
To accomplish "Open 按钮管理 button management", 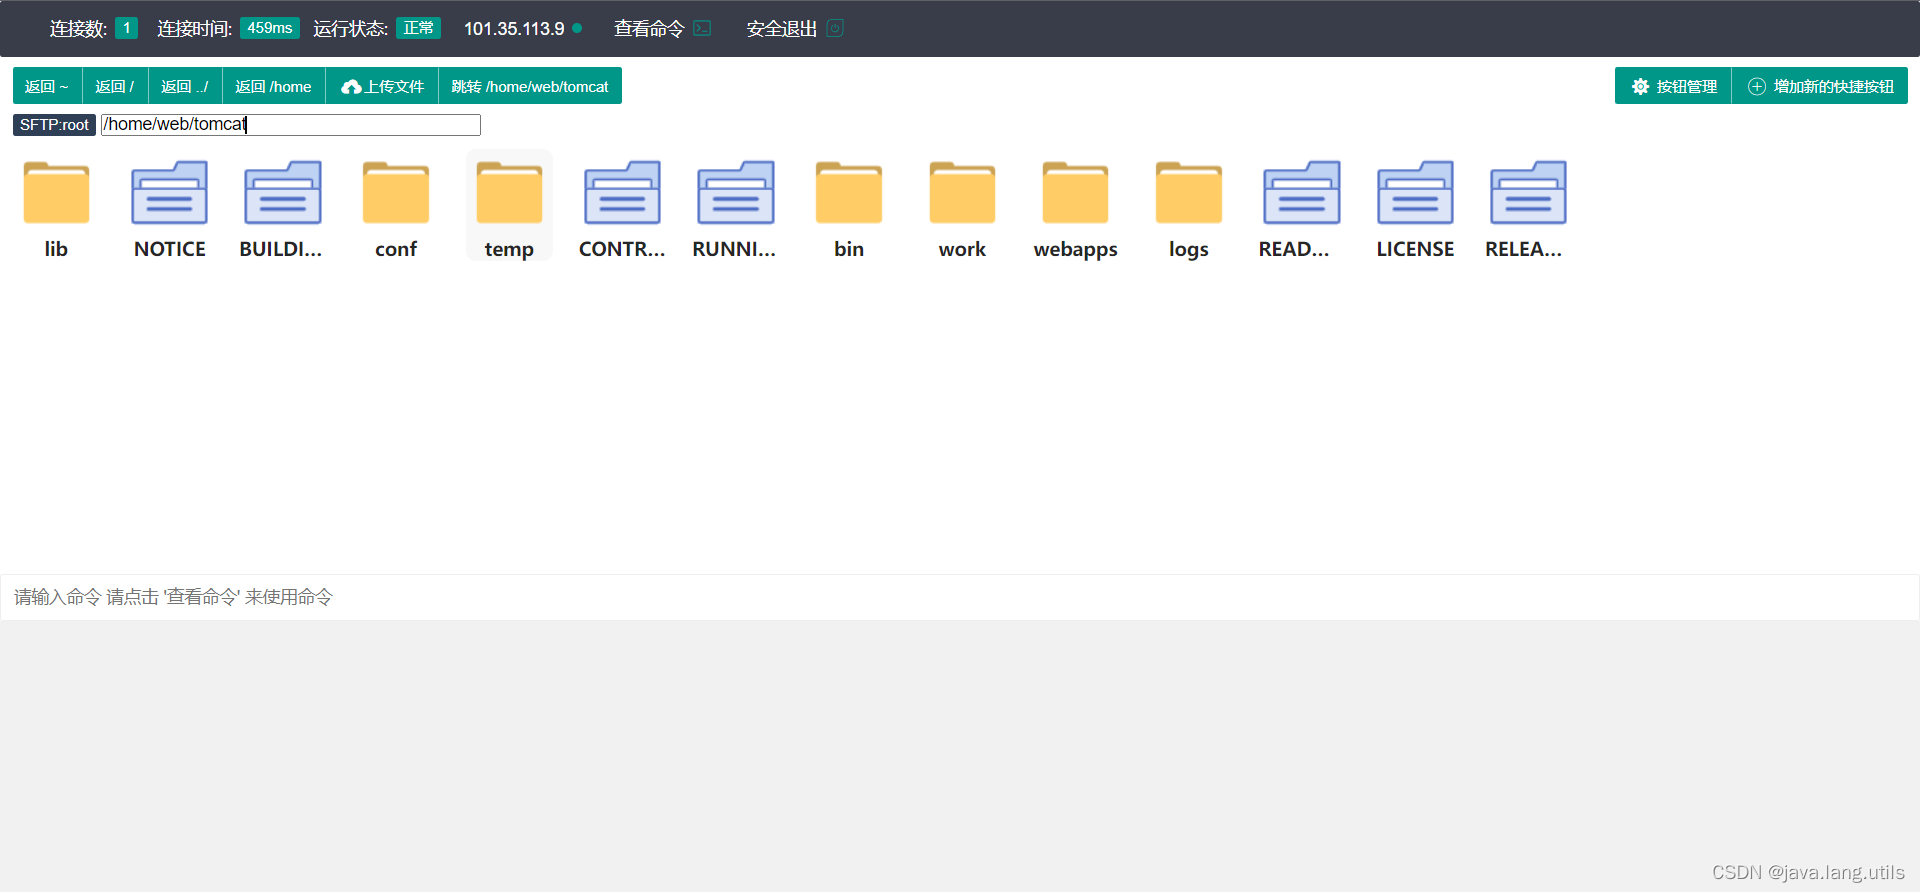I will pos(1673,86).
